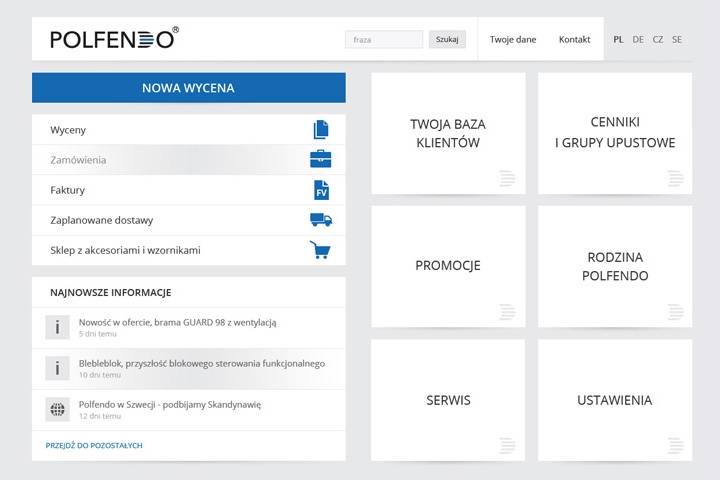Click lines icon in Twoja Baza Klientów tile
The width and height of the screenshot is (720, 480).
click(x=507, y=178)
